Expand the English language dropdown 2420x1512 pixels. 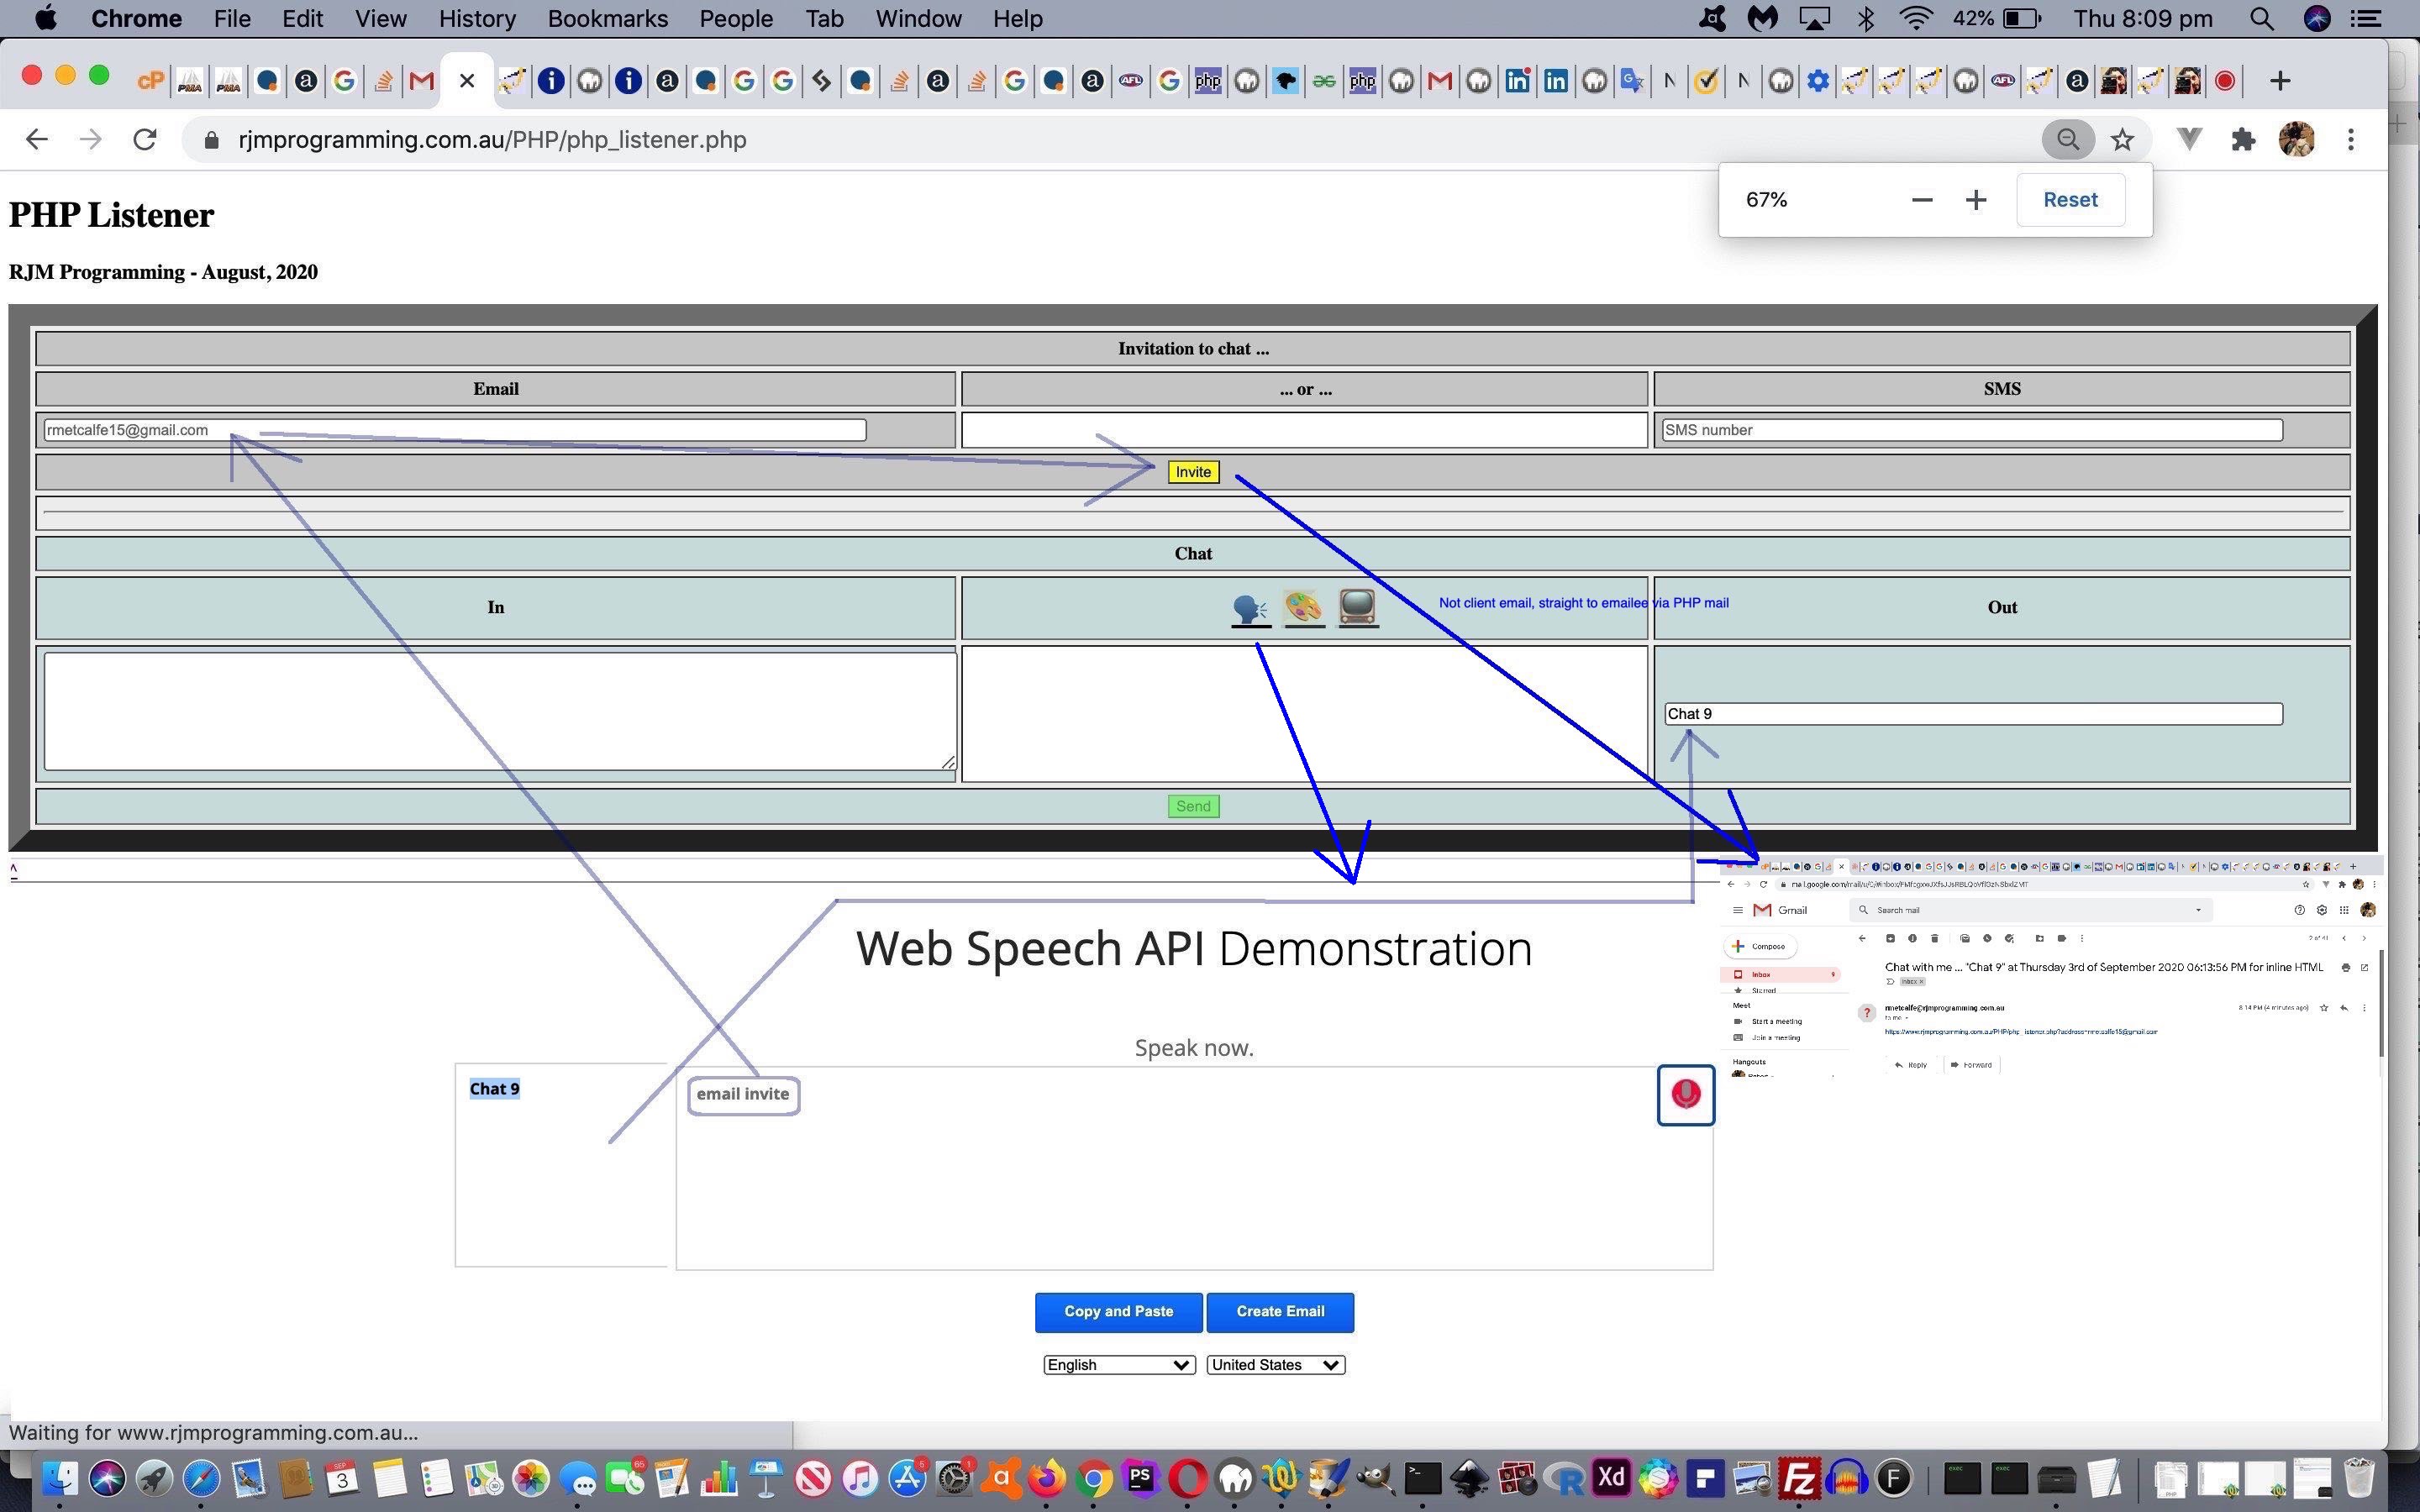(1118, 1365)
